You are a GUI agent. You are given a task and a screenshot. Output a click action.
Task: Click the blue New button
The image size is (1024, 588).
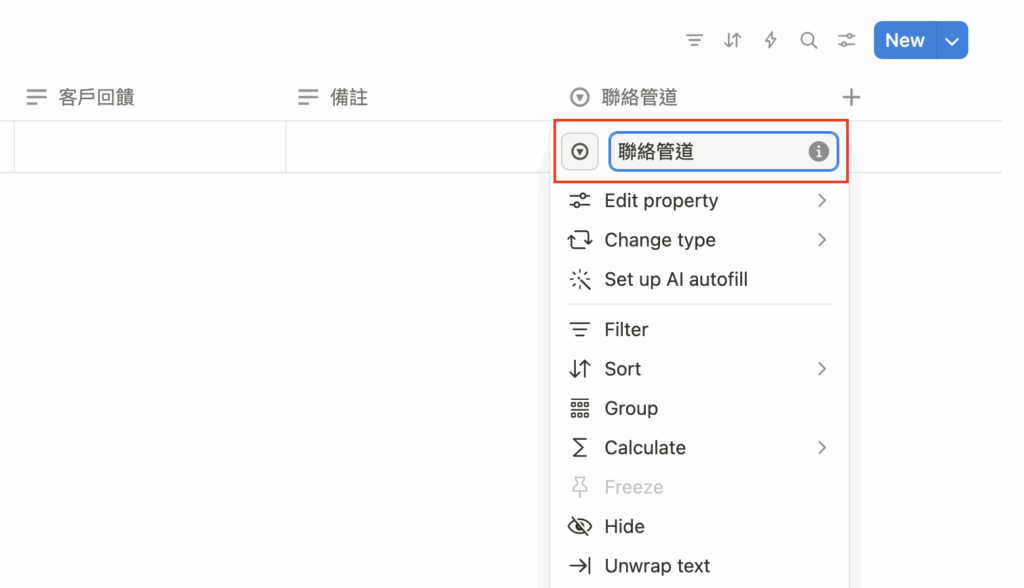[904, 41]
